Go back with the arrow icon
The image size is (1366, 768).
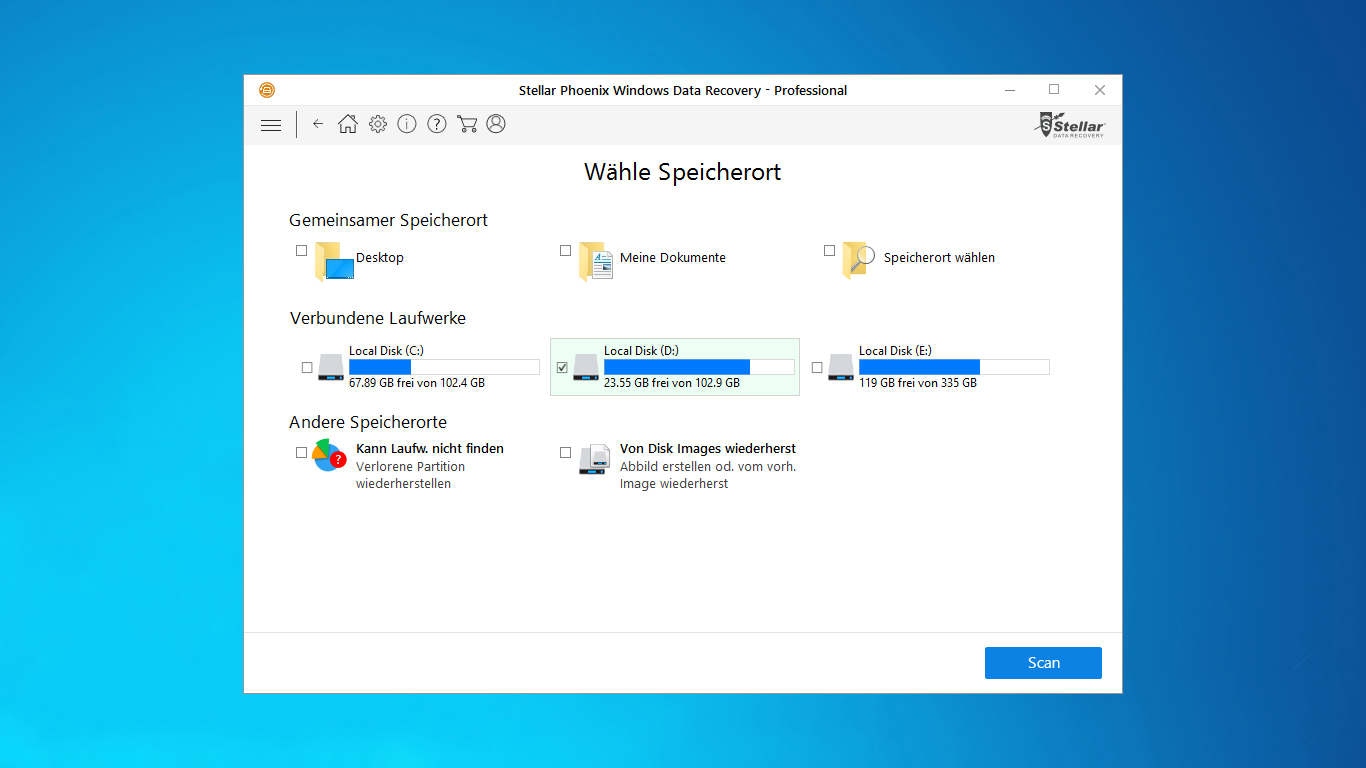(x=318, y=124)
